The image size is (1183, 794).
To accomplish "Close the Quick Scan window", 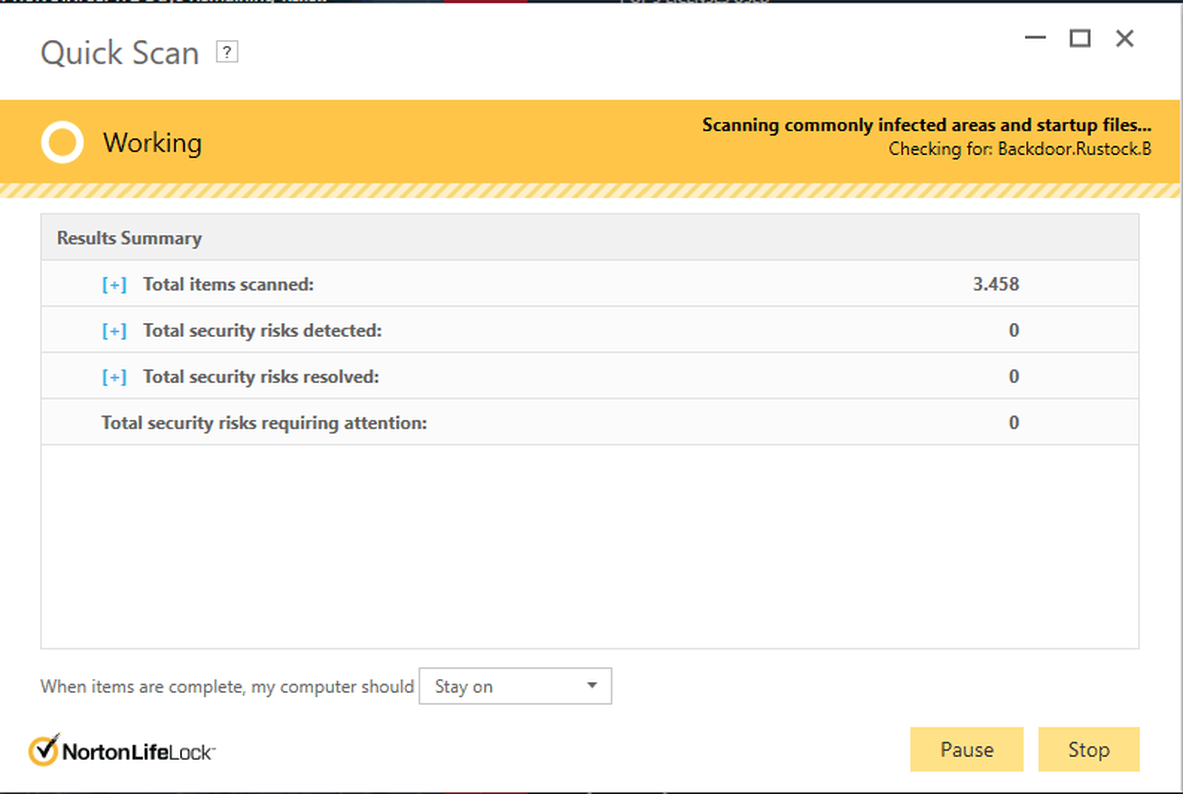I will 1125,39.
